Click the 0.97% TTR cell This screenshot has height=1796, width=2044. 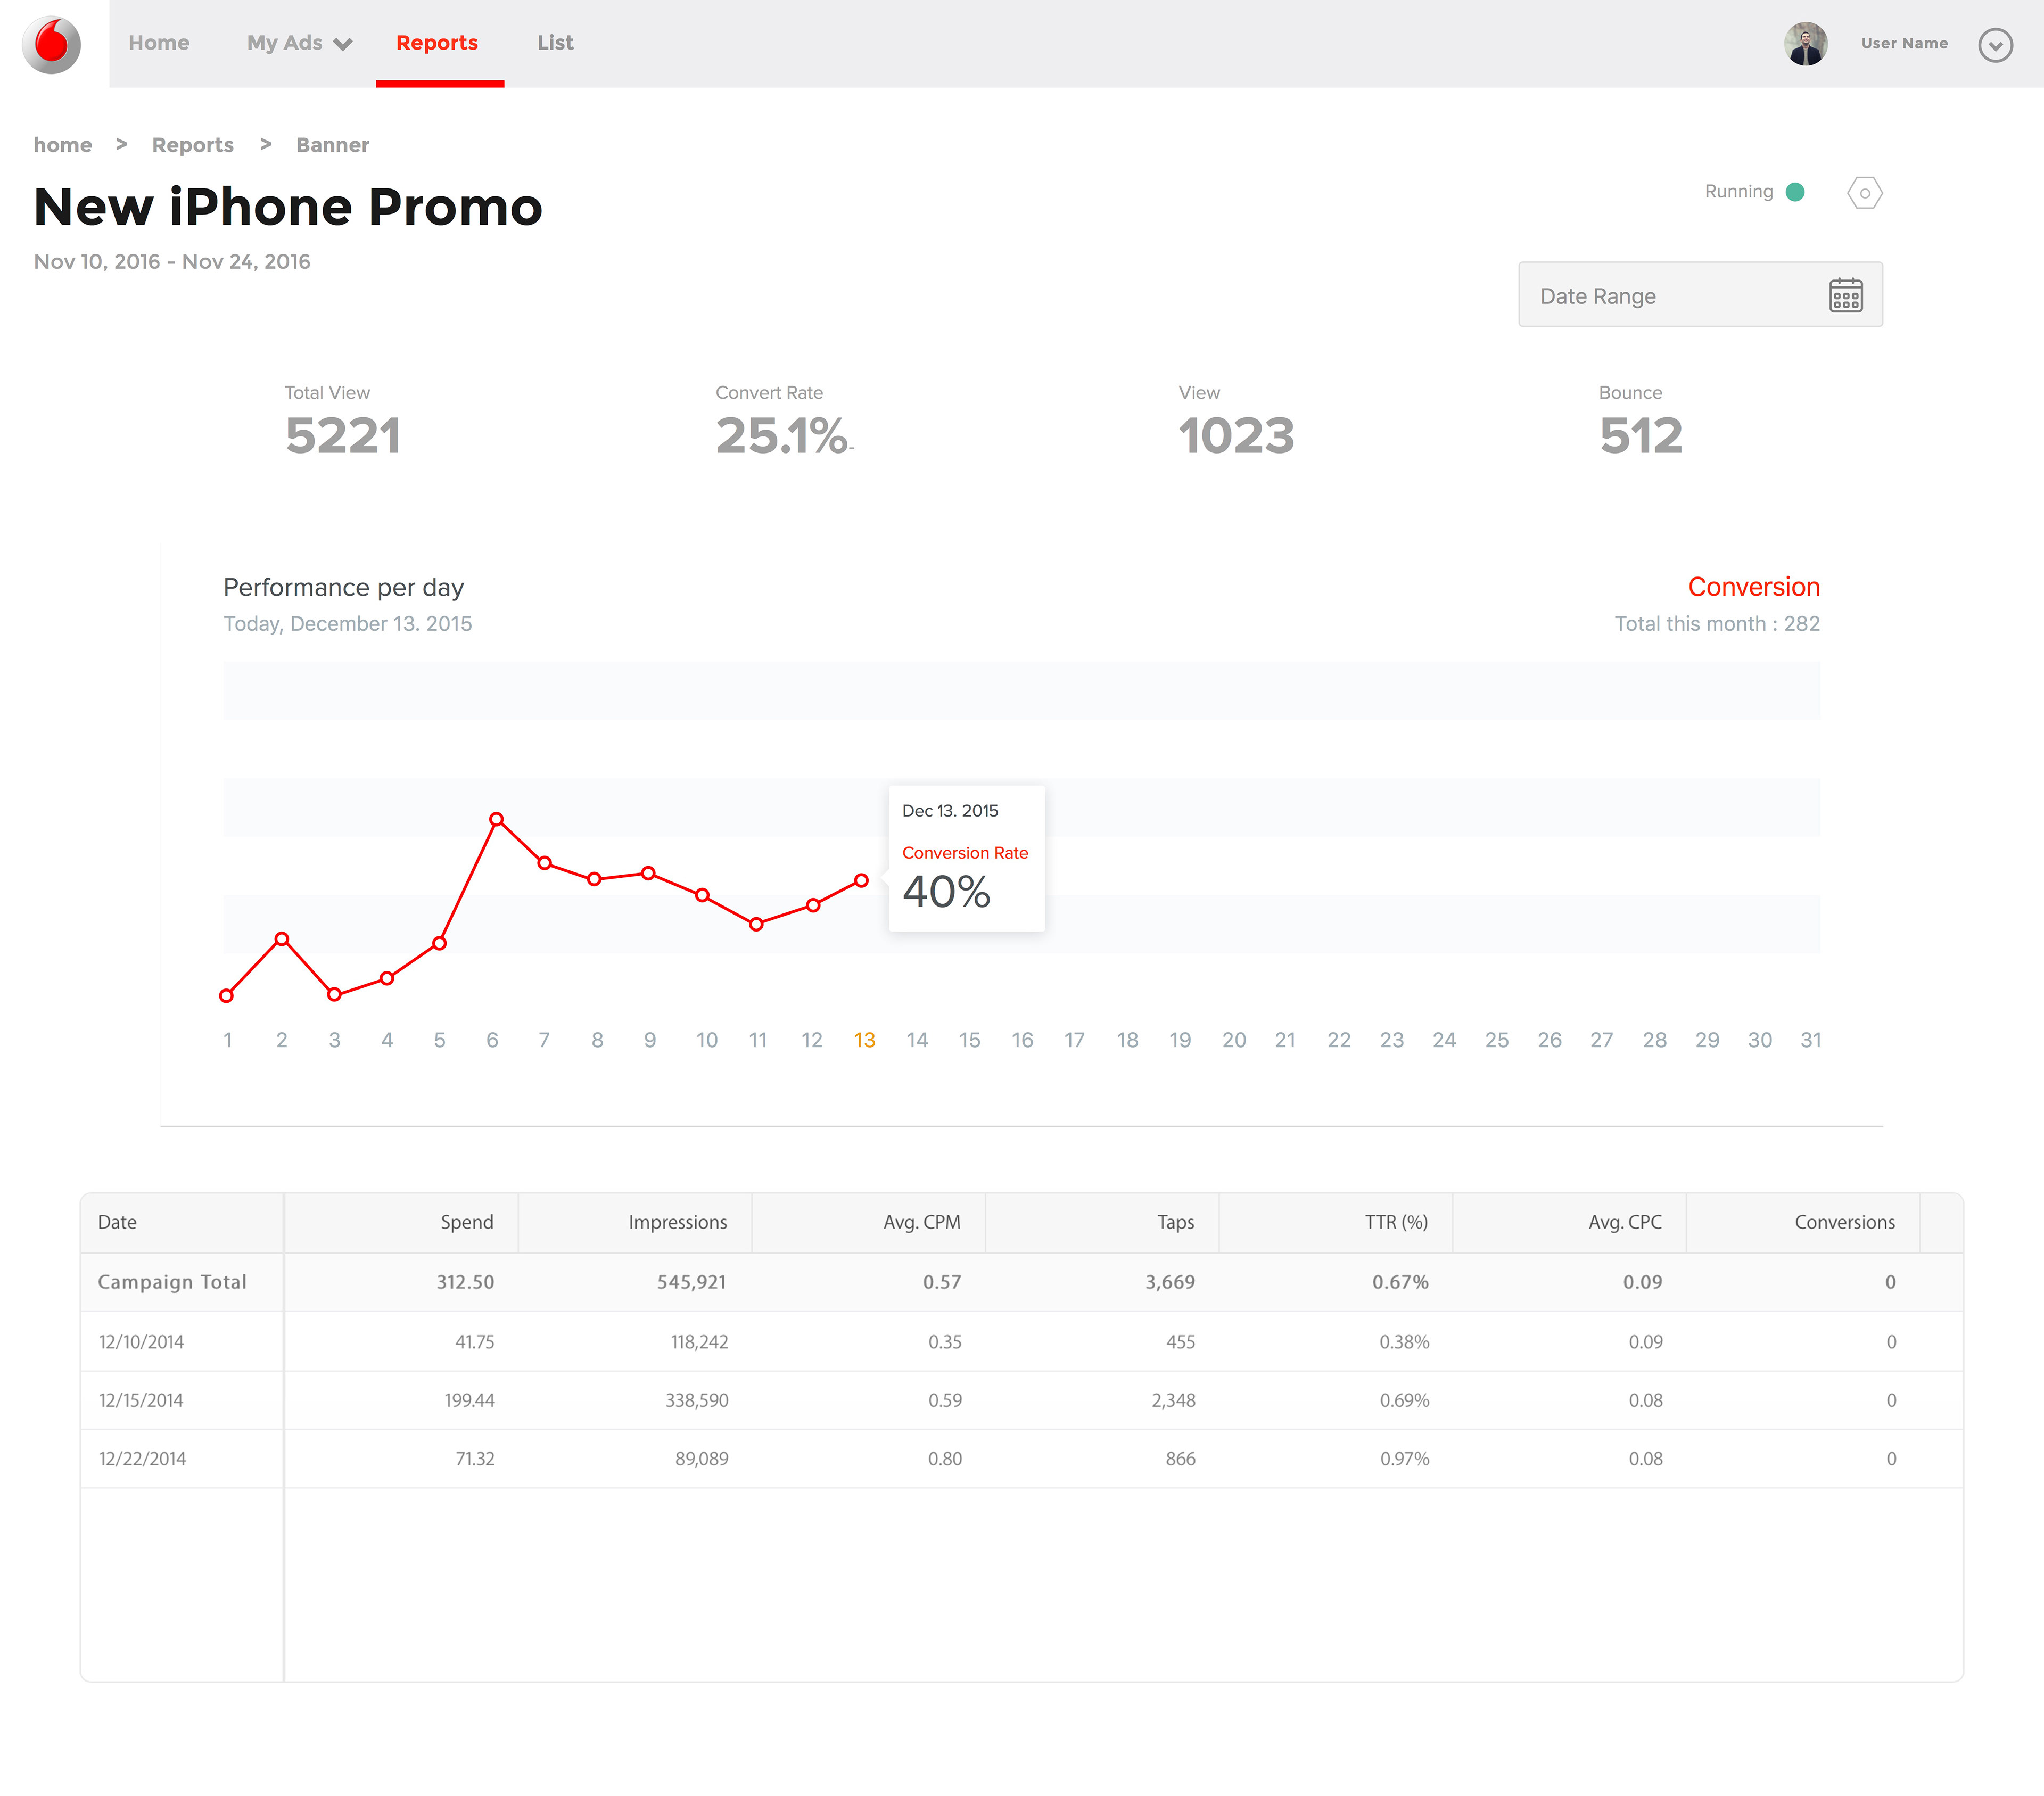click(1405, 1459)
